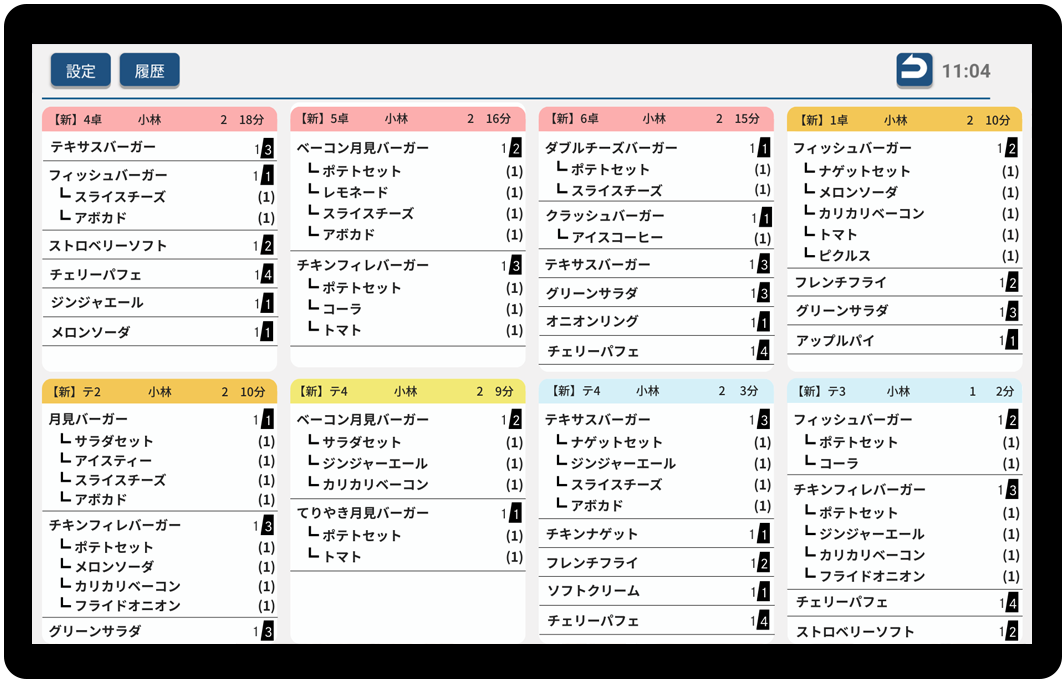1064x682 pixels.
Task: Select フレンチフライ in 3分 テ4 order
Action: coord(656,563)
